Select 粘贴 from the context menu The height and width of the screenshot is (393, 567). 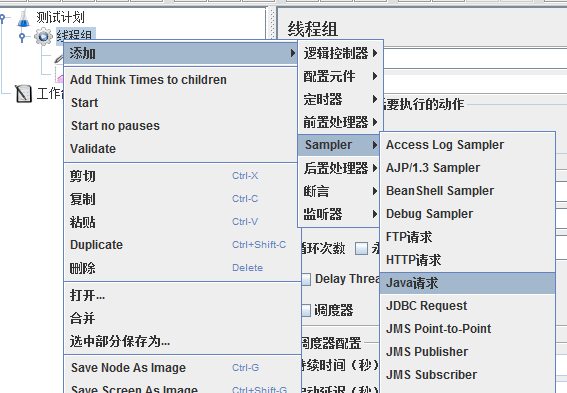point(181,222)
